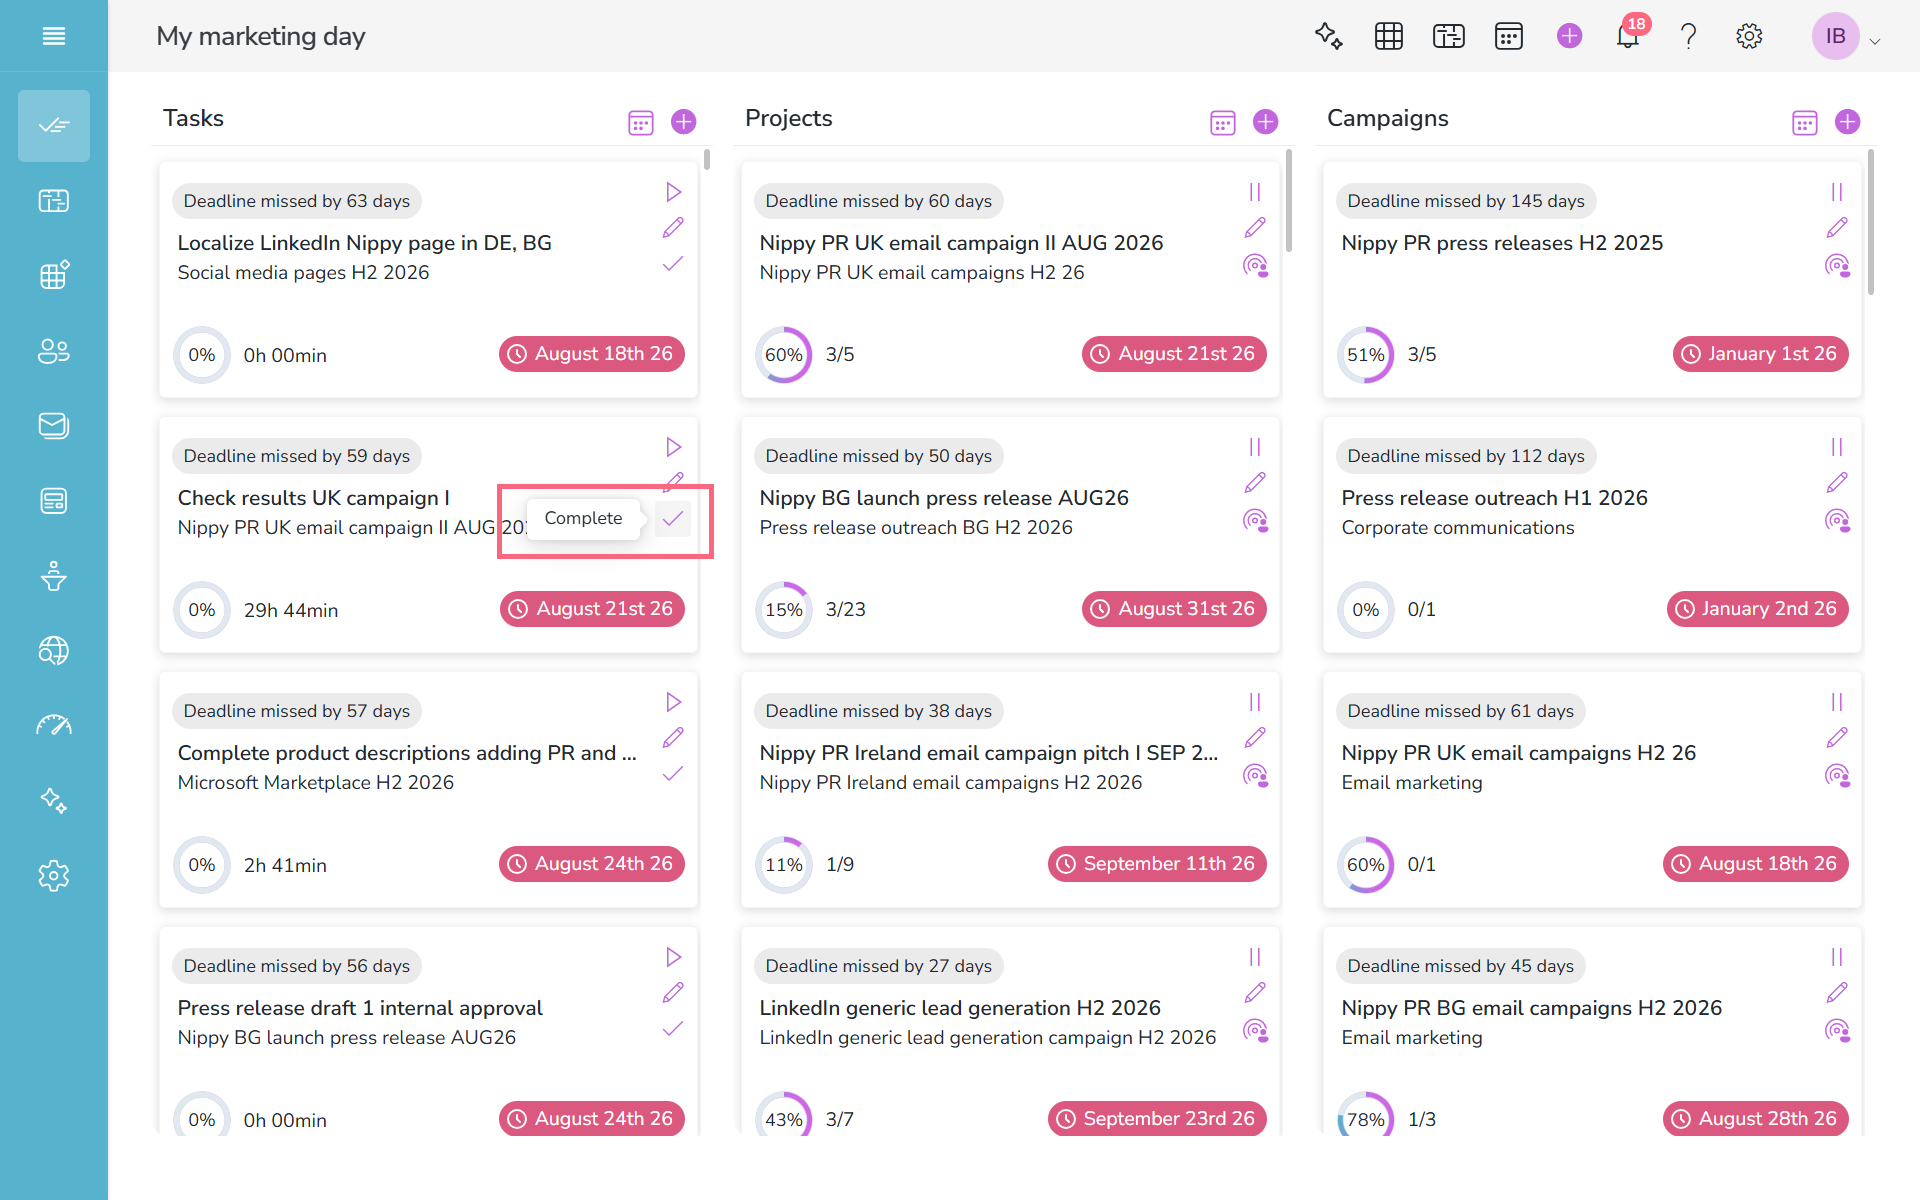Start timer on 'Press release draft 1' task
Image resolution: width=1920 pixels, height=1200 pixels.
pos(673,957)
